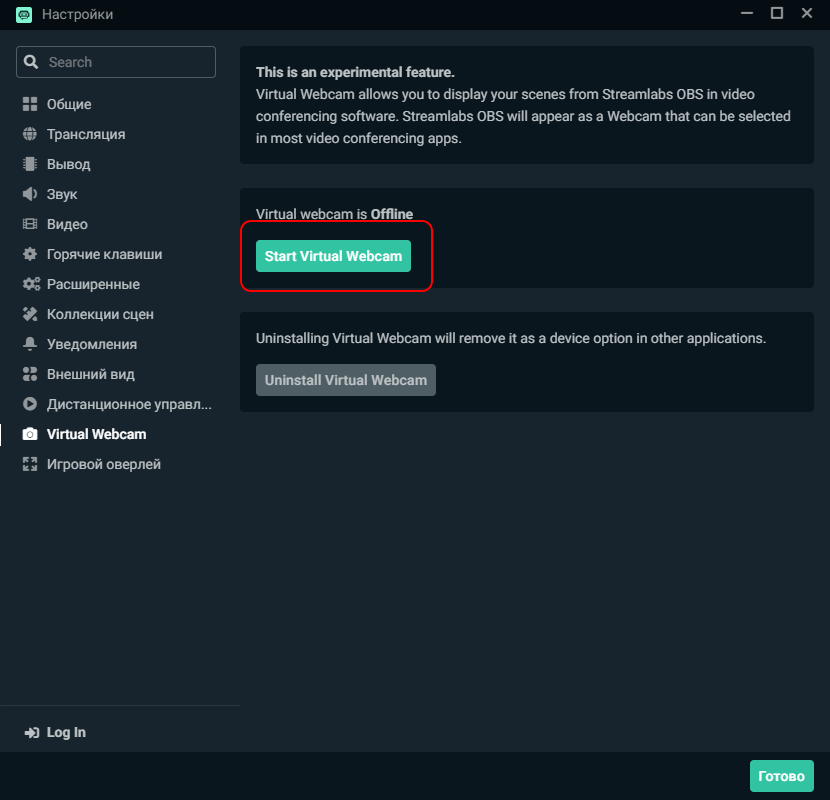Minimize the Настройки window

click(x=747, y=13)
